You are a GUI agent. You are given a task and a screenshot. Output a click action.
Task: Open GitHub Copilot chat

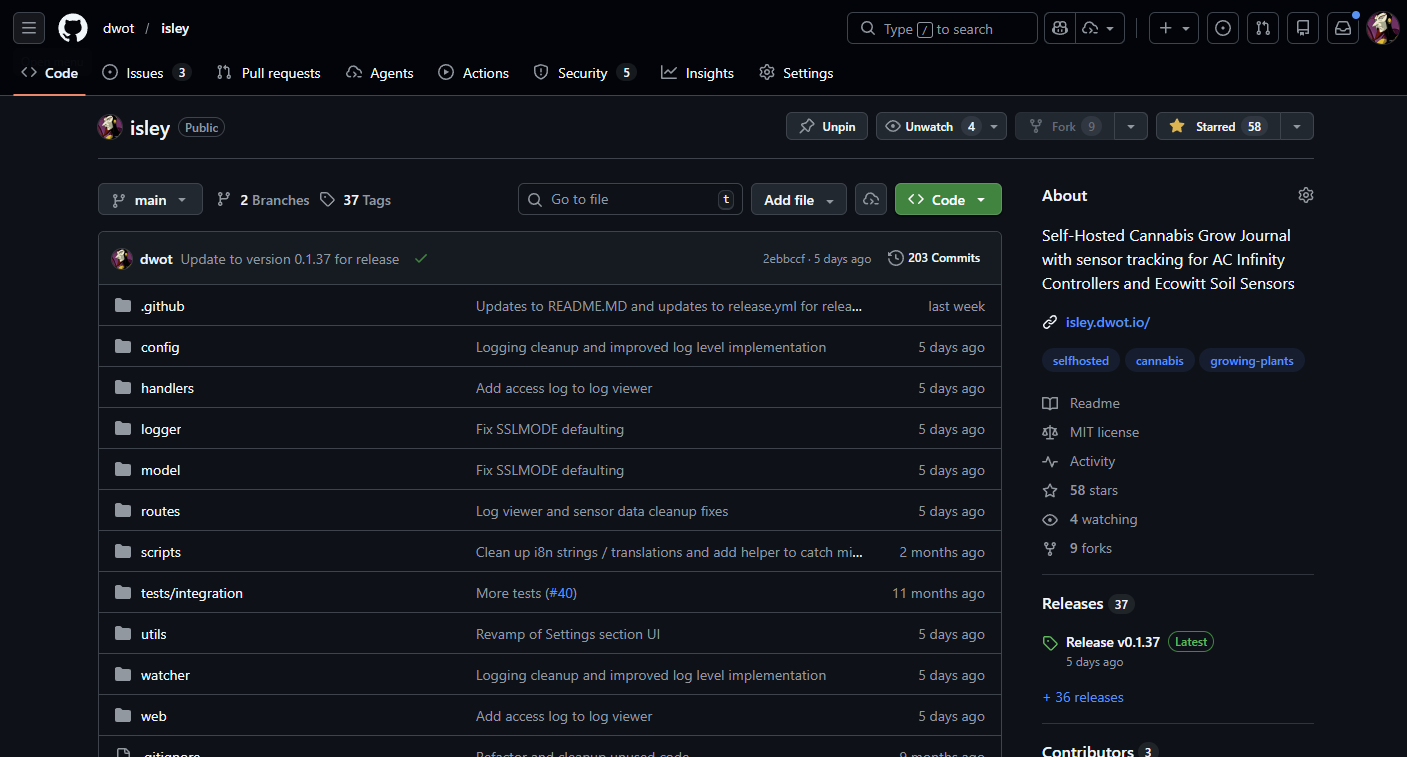pos(1059,27)
